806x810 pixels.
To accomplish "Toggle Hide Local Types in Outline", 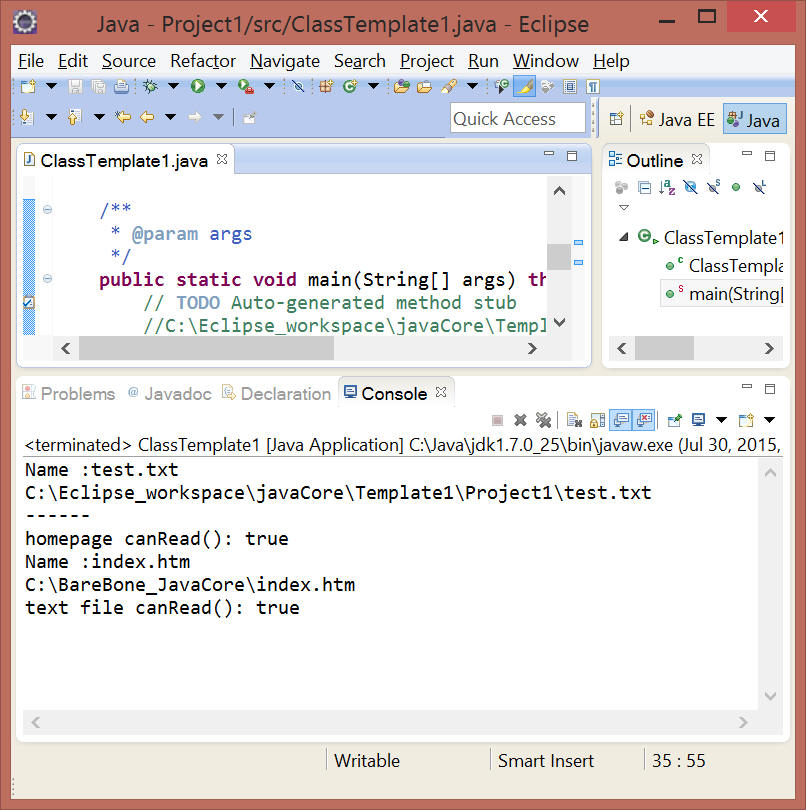I will point(759,187).
